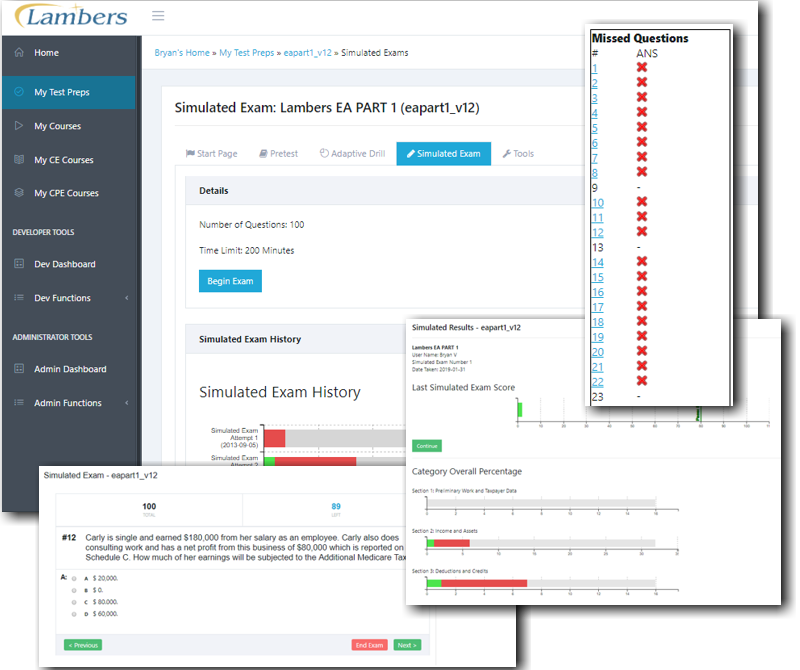Image resolution: width=800 pixels, height=670 pixels.
Task: Click the hamburger menu icon beside Lambers logo
Action: (x=158, y=16)
